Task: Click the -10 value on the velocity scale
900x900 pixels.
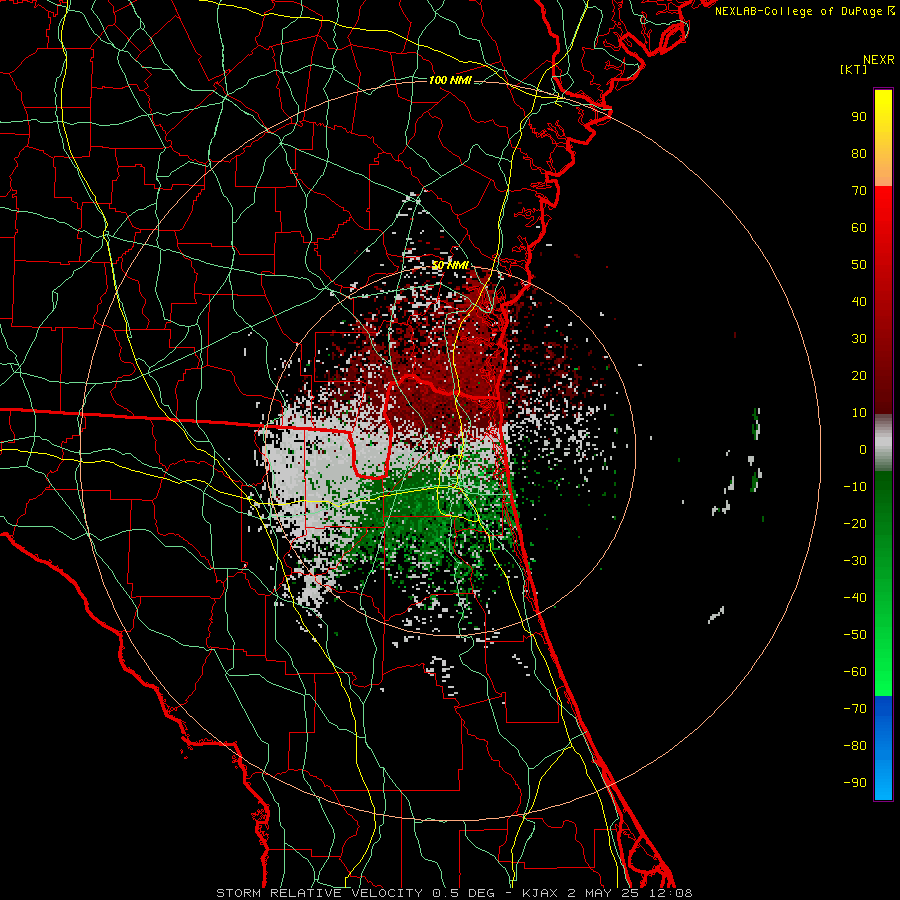Action: click(x=855, y=487)
